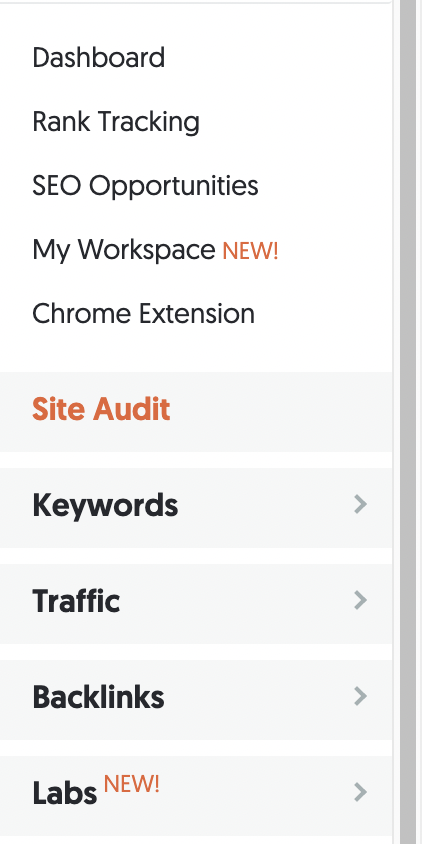Select Chrome Extension link

point(143,314)
